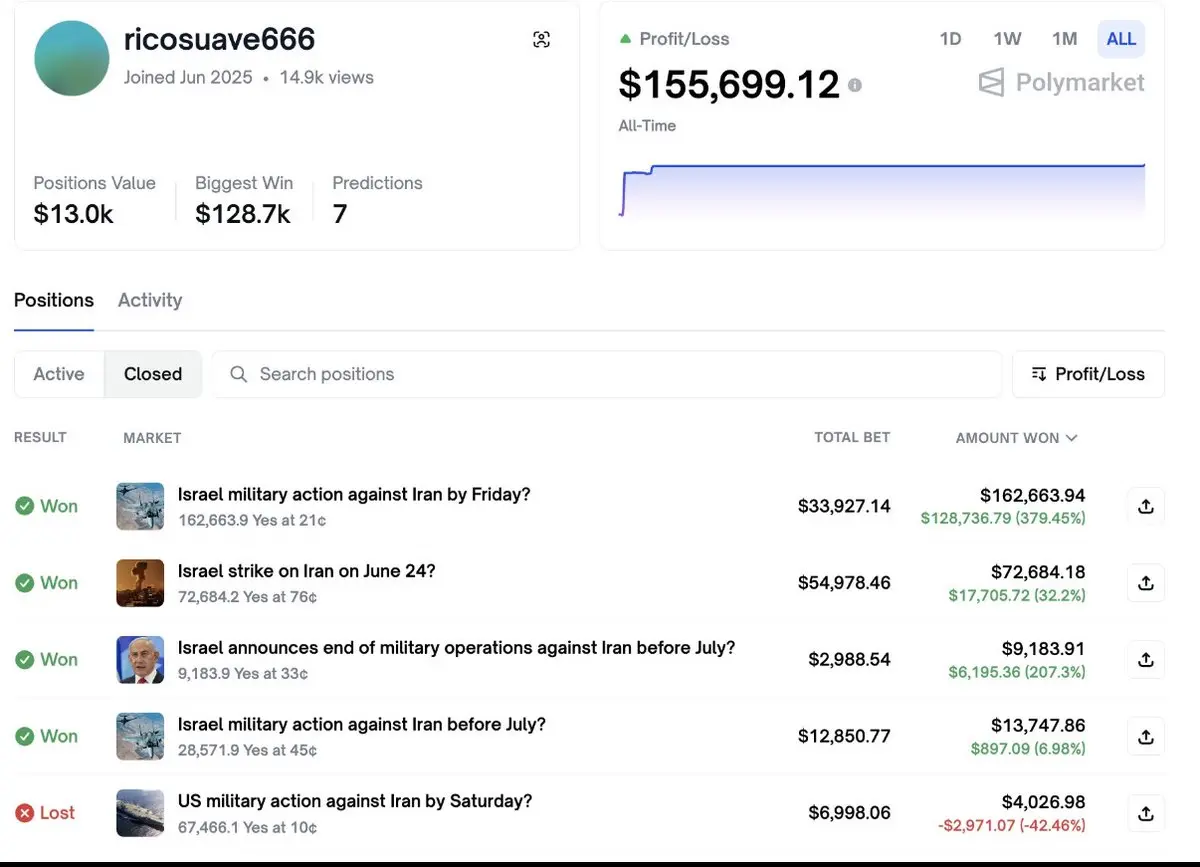Click the $162,663.94 amount won
1200x867 pixels.
[1033, 495]
